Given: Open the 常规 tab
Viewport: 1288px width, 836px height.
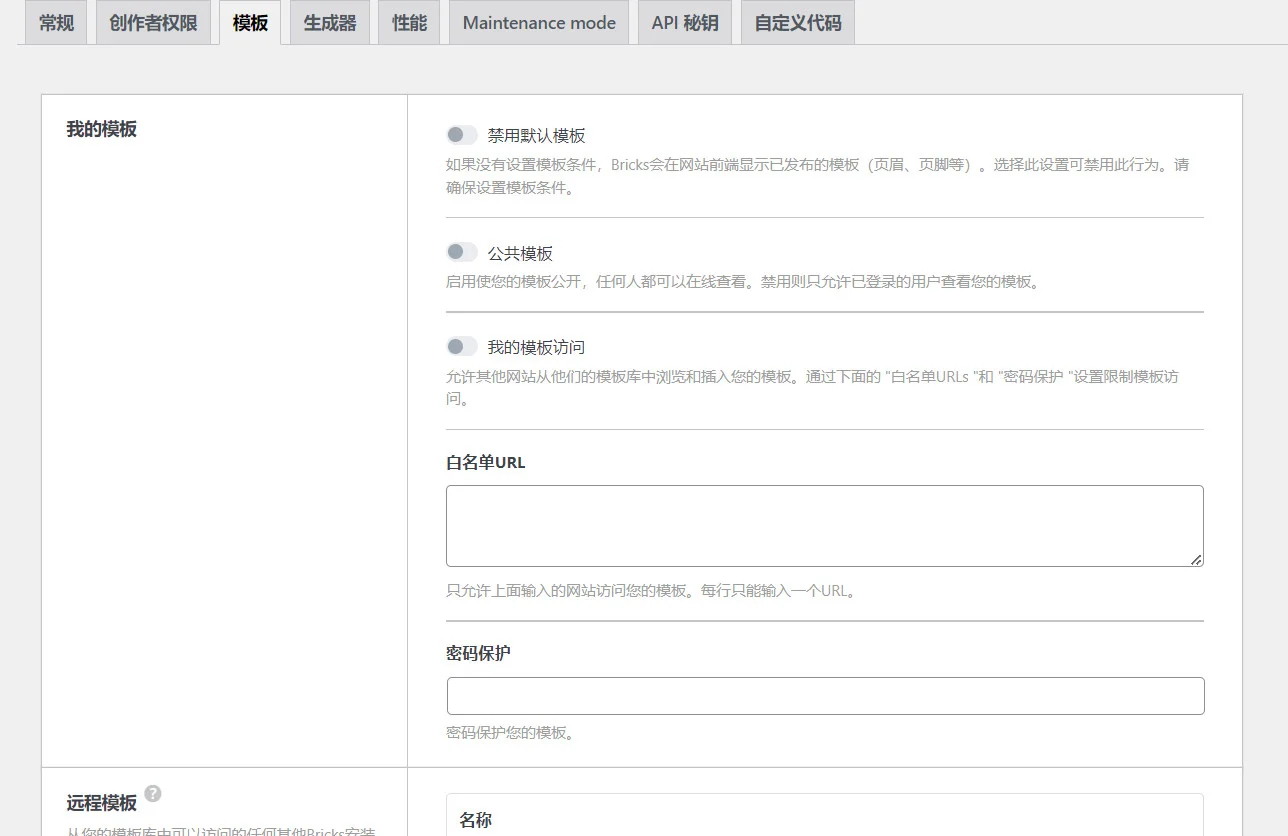Looking at the screenshot, I should (57, 23).
